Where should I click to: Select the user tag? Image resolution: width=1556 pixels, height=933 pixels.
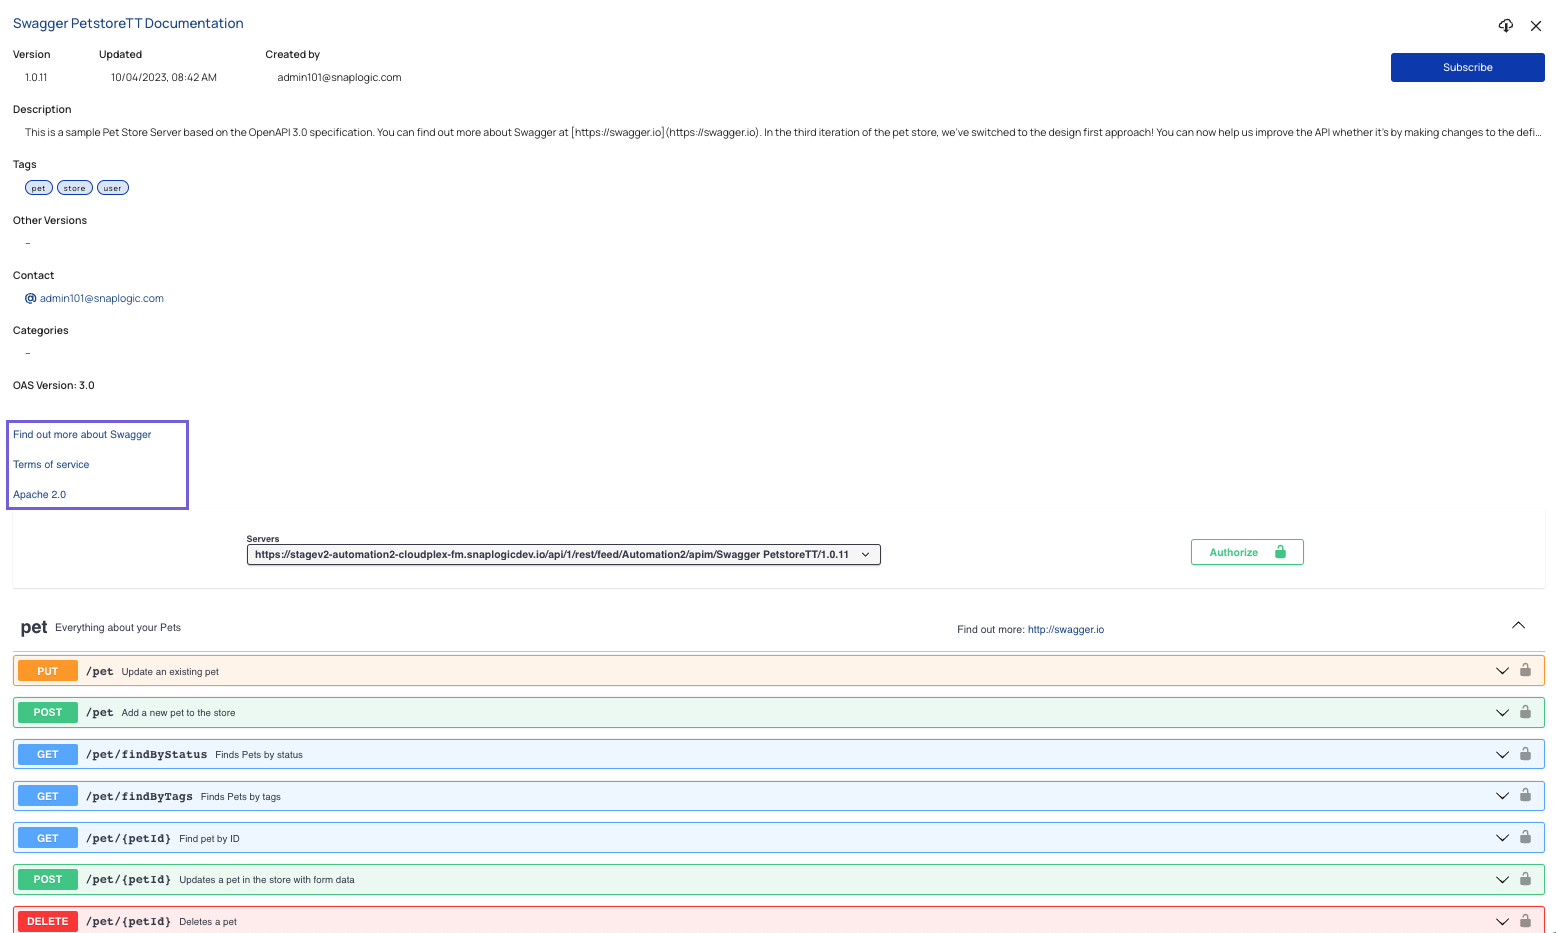tap(113, 188)
